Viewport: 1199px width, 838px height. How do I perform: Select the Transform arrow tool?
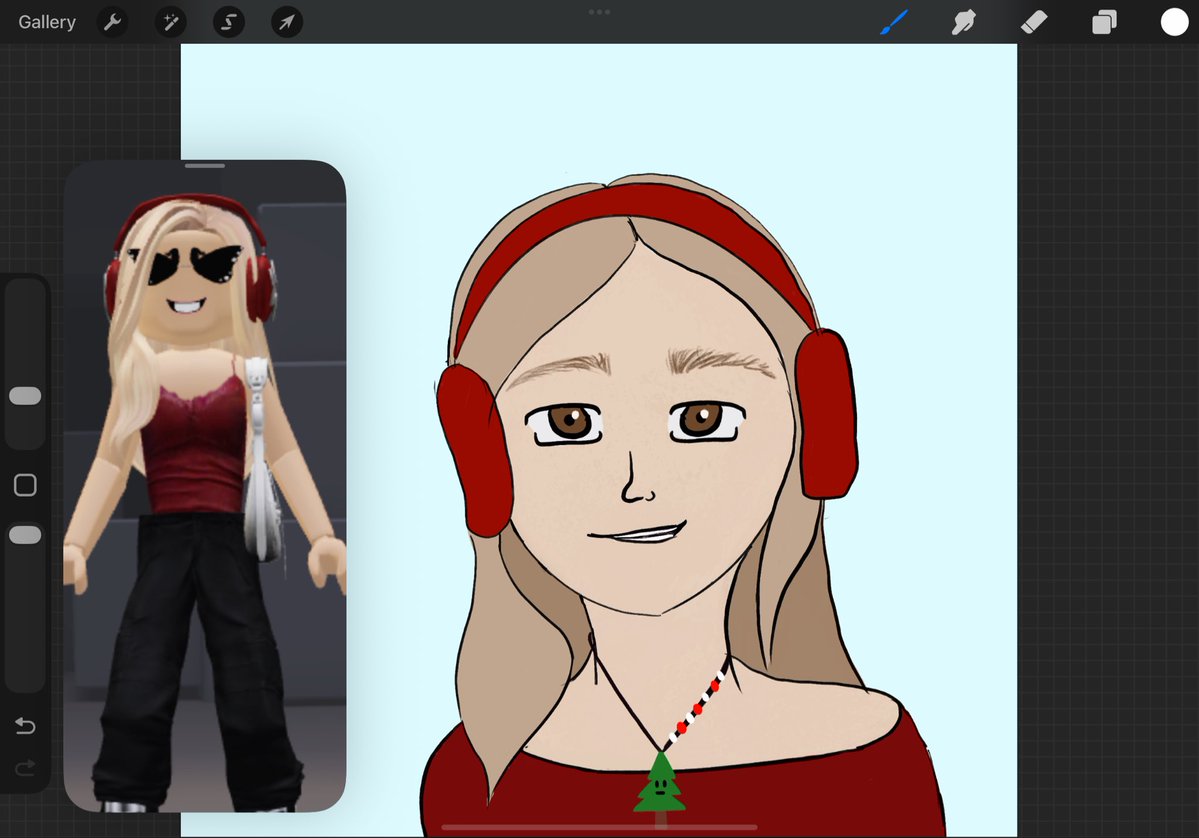click(x=286, y=21)
